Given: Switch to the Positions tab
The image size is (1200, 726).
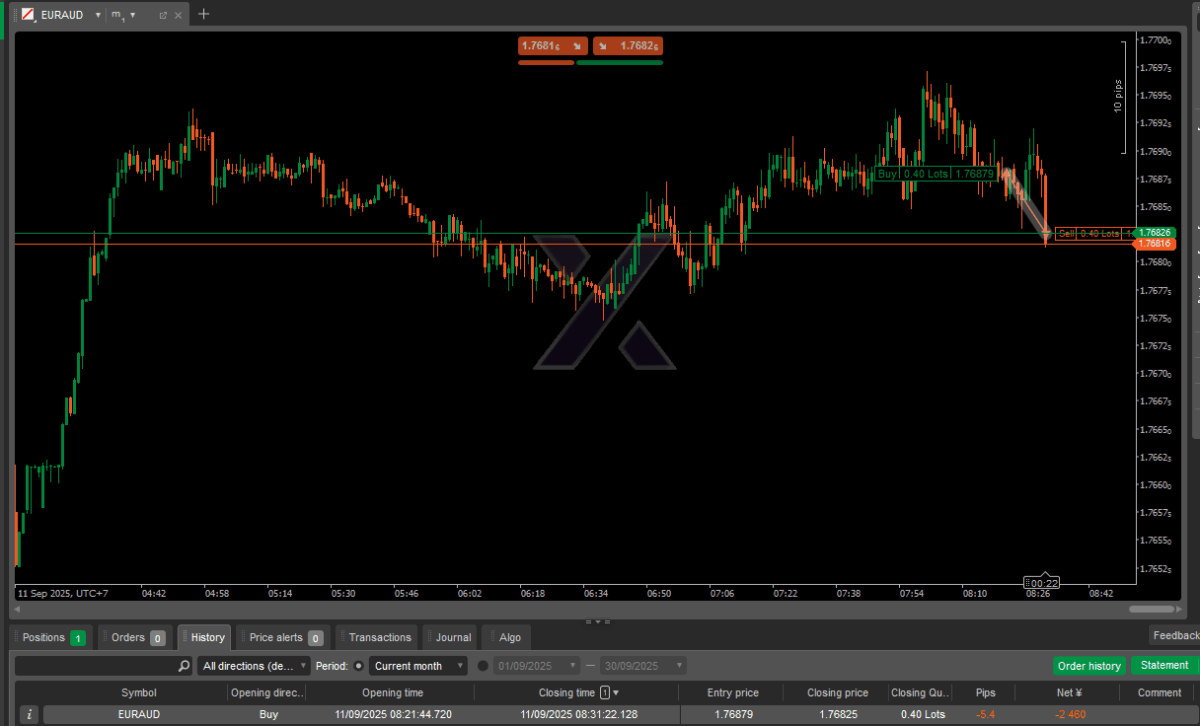Looking at the screenshot, I should [50, 637].
